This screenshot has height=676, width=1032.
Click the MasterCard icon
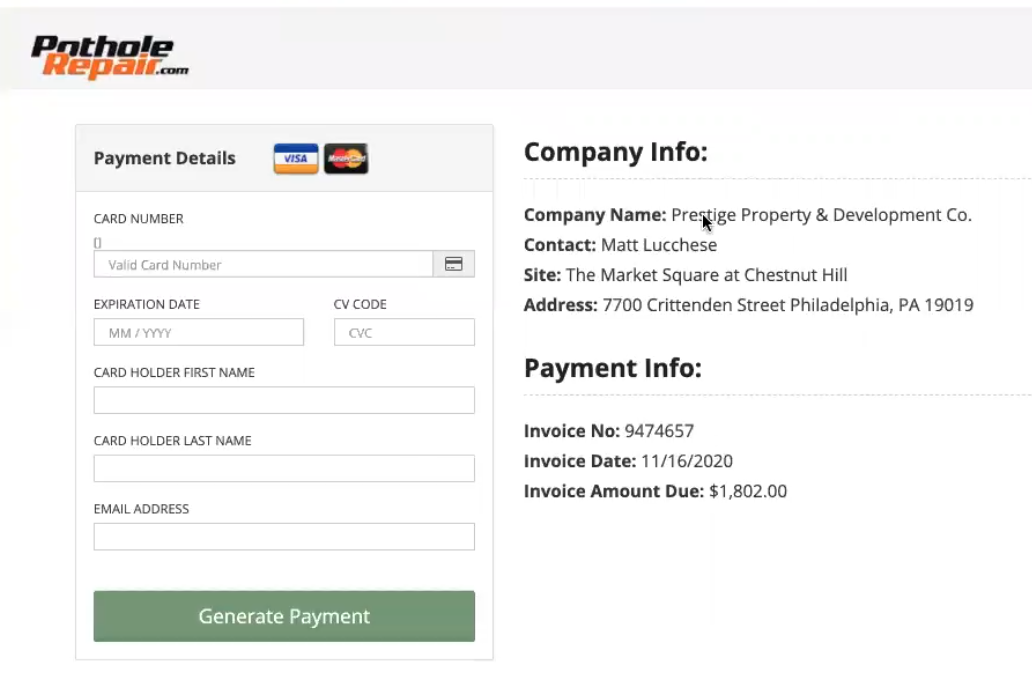[x=346, y=159]
